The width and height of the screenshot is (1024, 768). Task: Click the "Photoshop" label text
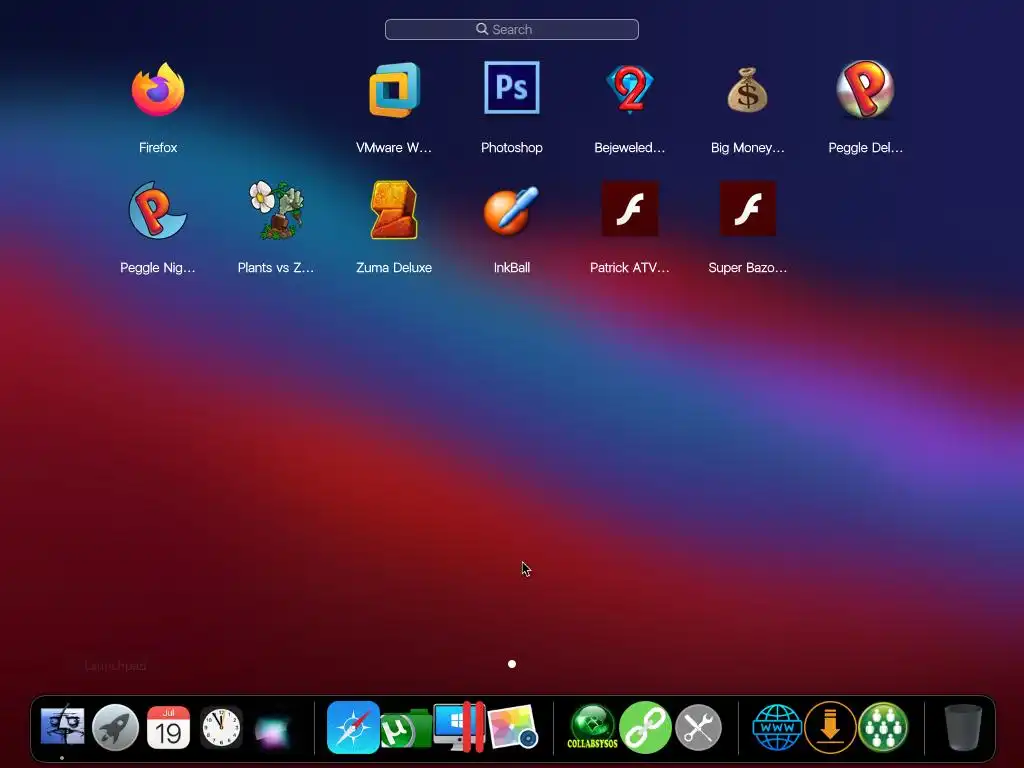pyautogui.click(x=512, y=148)
